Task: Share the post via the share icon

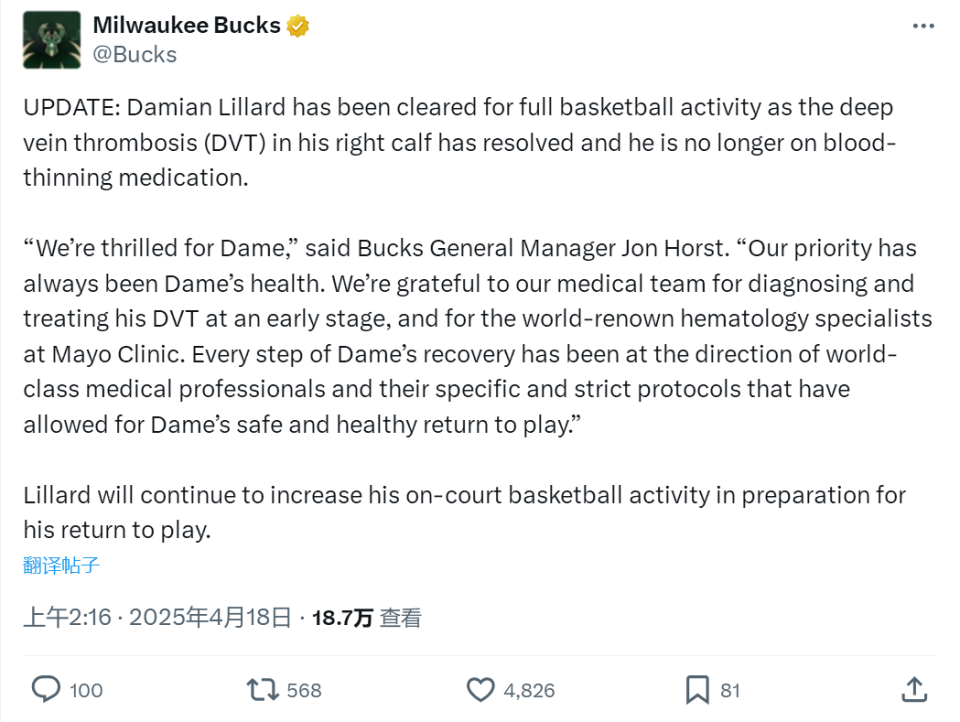Action: coord(913,688)
